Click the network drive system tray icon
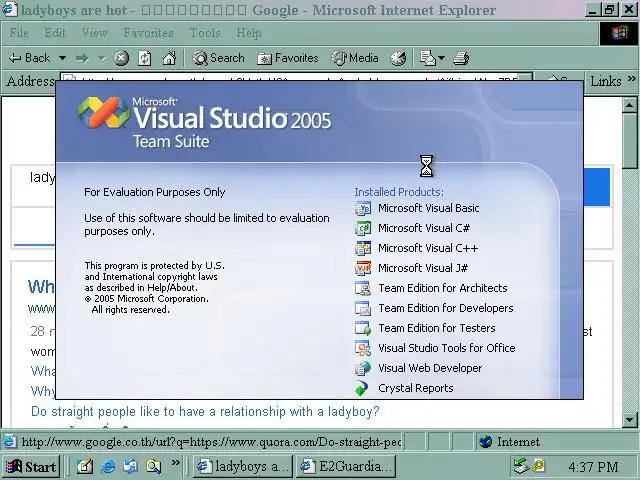Screen dimensions: 640x480 click(x=521, y=466)
